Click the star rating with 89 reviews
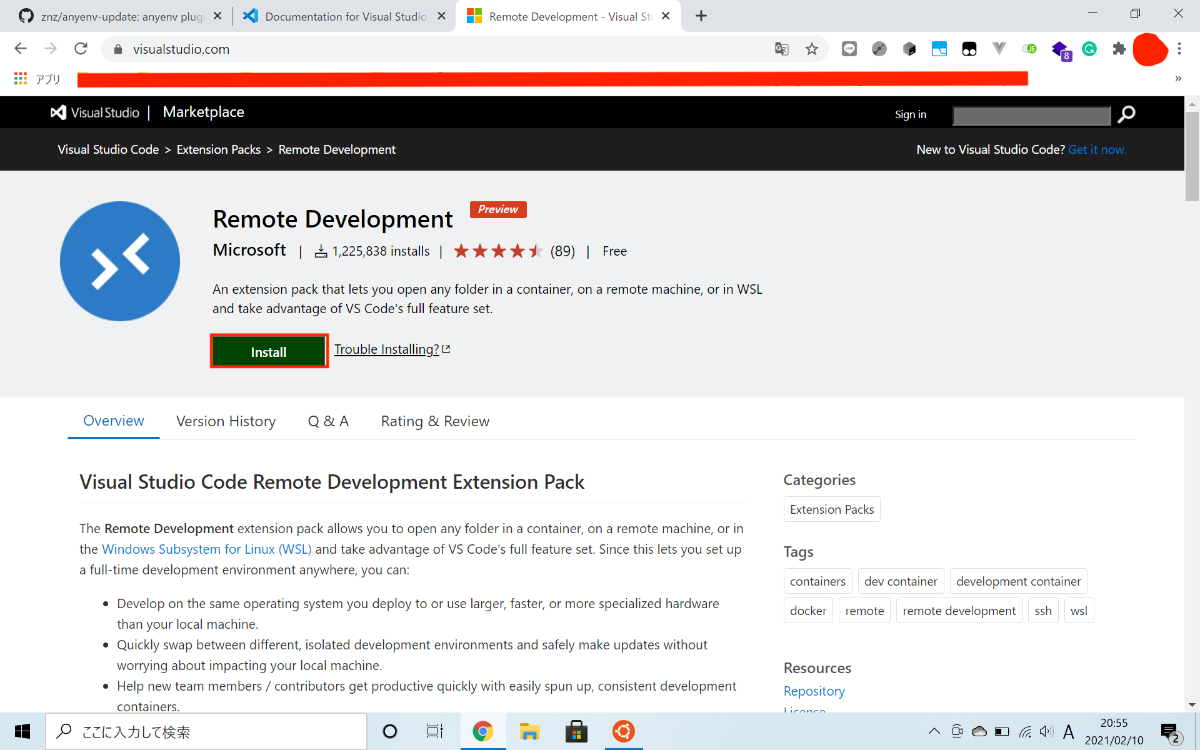The image size is (1200, 750). tap(514, 251)
